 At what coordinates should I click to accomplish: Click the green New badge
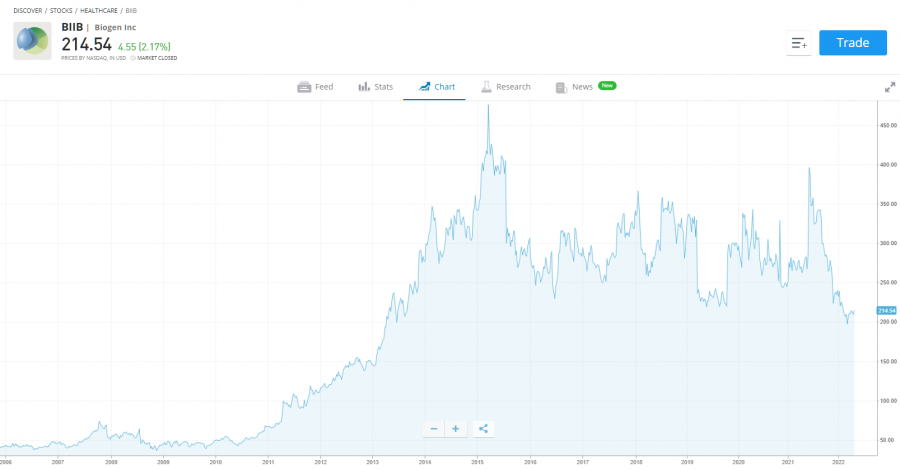607,86
